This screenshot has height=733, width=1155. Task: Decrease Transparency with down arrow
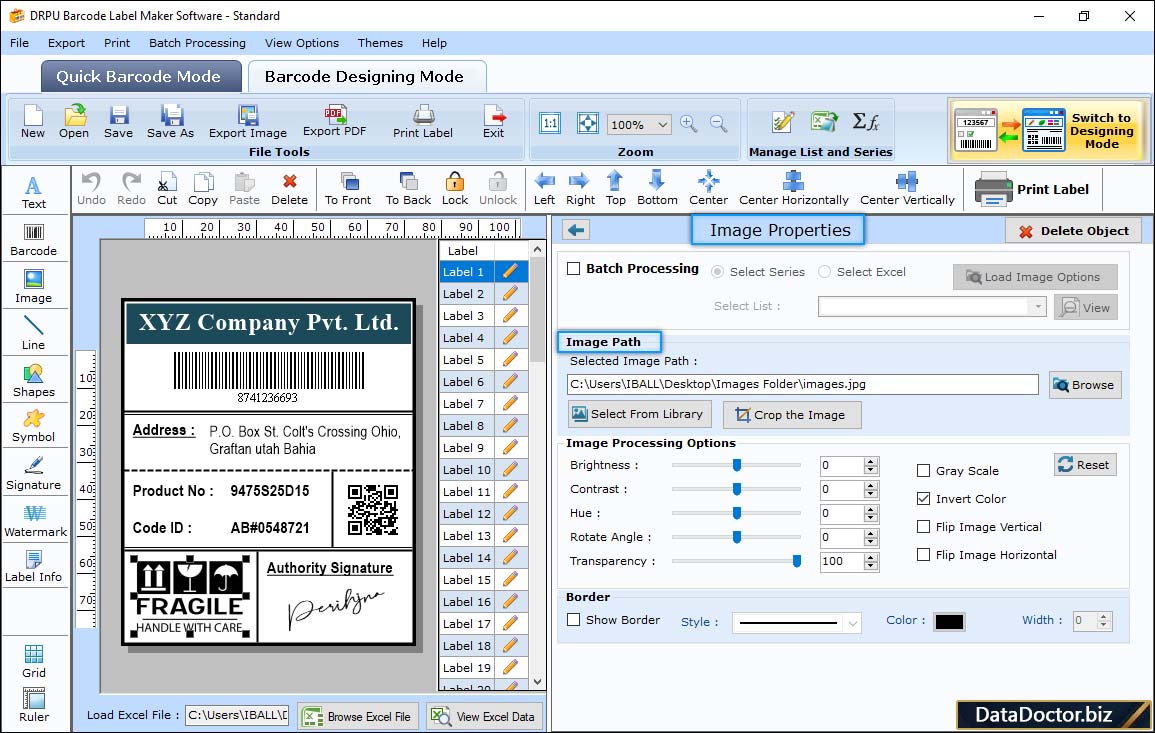click(x=871, y=566)
